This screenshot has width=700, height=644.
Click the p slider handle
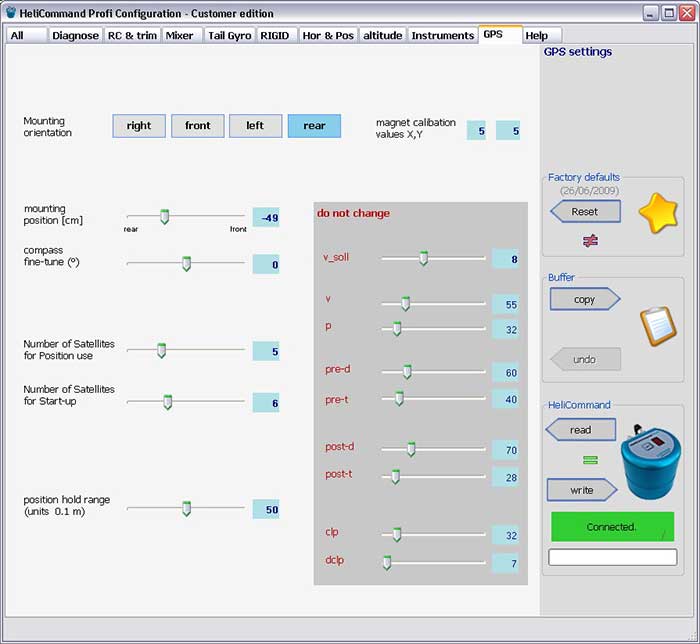tap(396, 329)
